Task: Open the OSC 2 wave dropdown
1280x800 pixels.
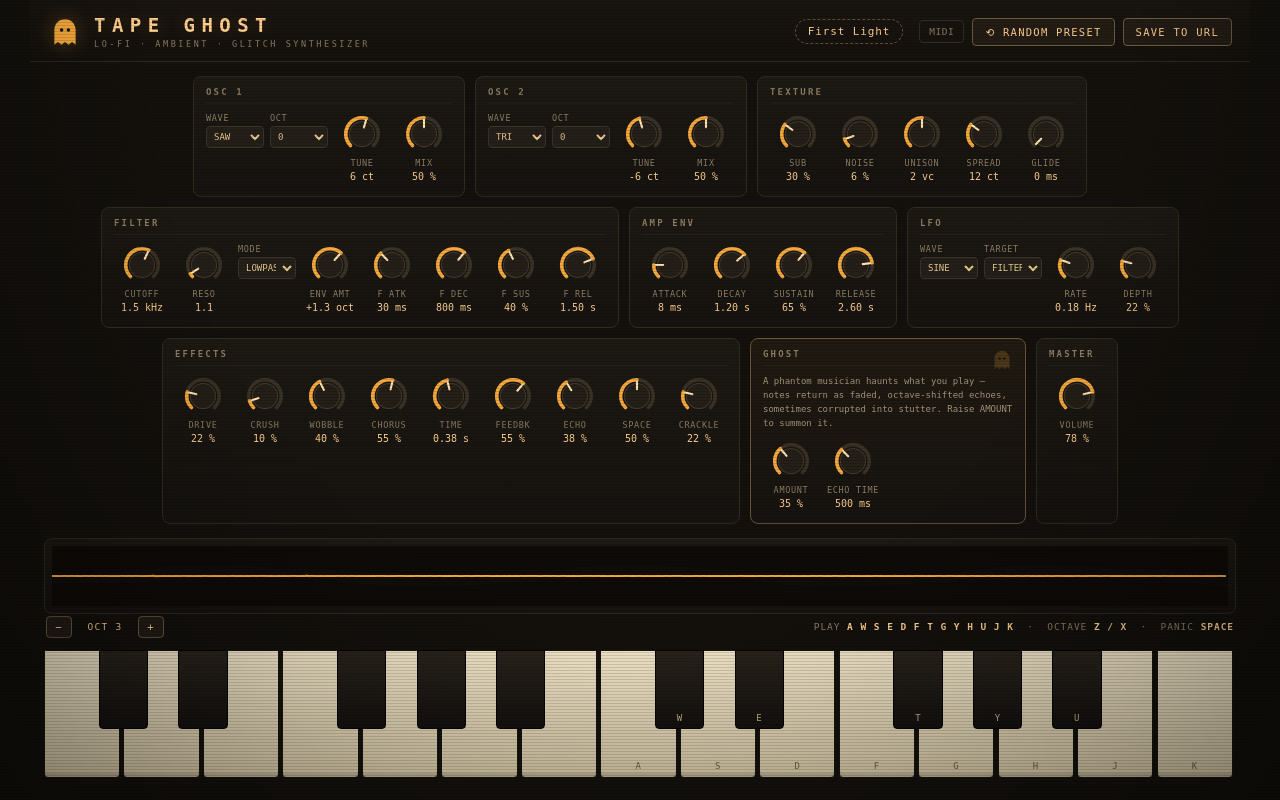Action: [517, 137]
